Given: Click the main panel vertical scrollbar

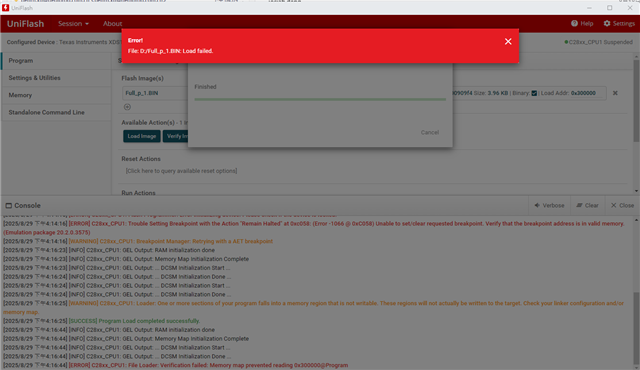Looking at the screenshot, I should click(636, 101).
